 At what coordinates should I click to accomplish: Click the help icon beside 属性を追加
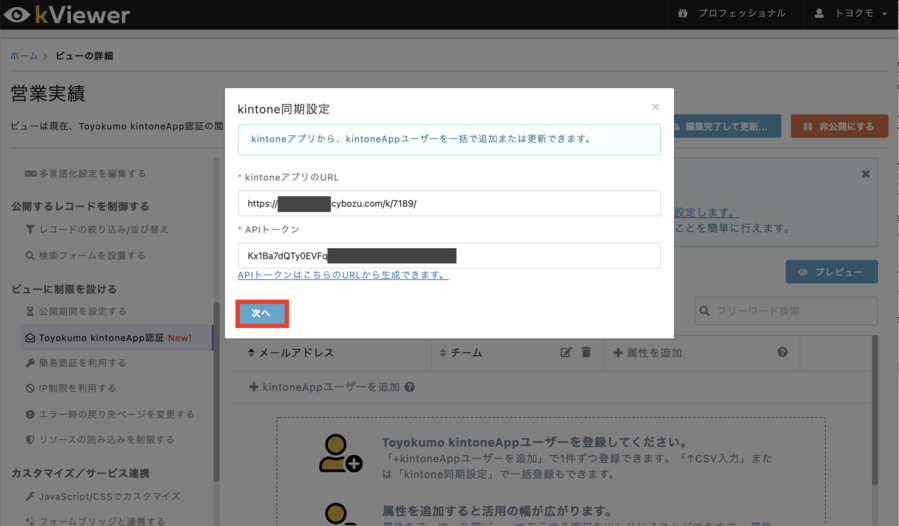pos(782,352)
